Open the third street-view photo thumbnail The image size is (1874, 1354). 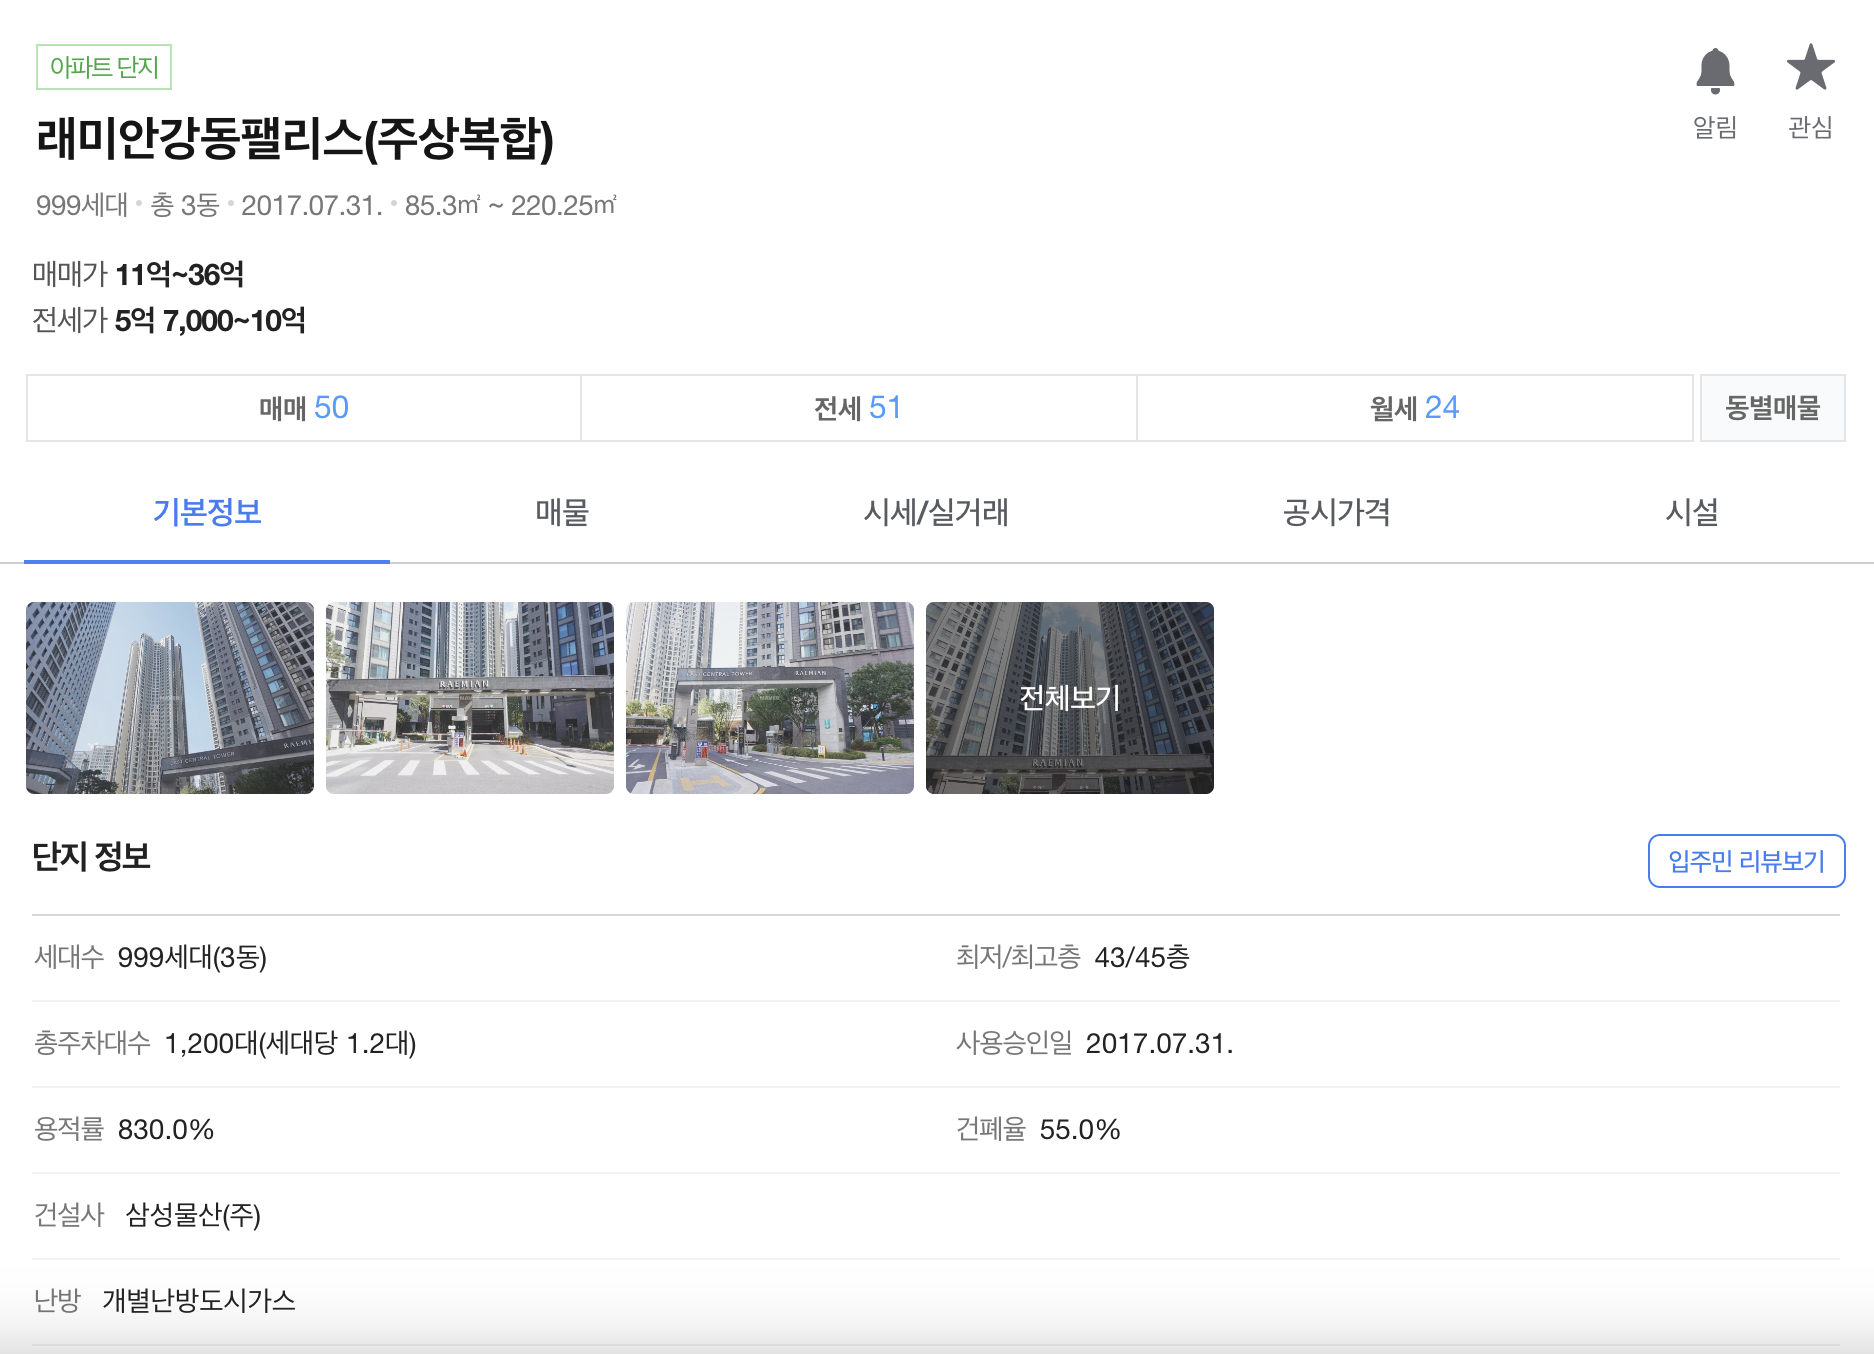click(770, 698)
